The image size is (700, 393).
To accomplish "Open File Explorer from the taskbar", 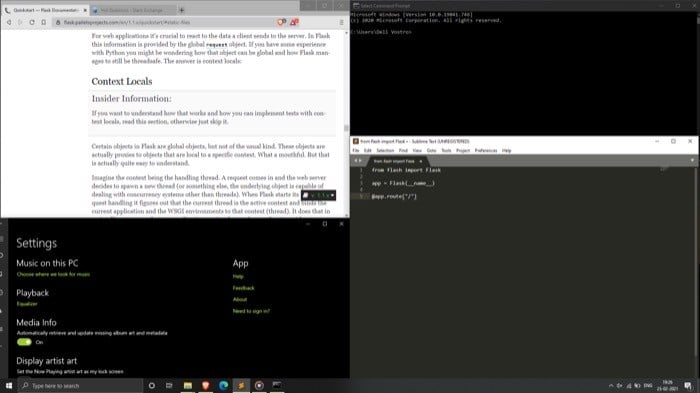I will [188, 385].
